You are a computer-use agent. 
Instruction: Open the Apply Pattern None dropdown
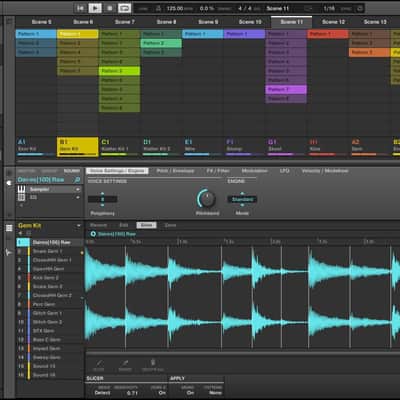(x=215, y=393)
